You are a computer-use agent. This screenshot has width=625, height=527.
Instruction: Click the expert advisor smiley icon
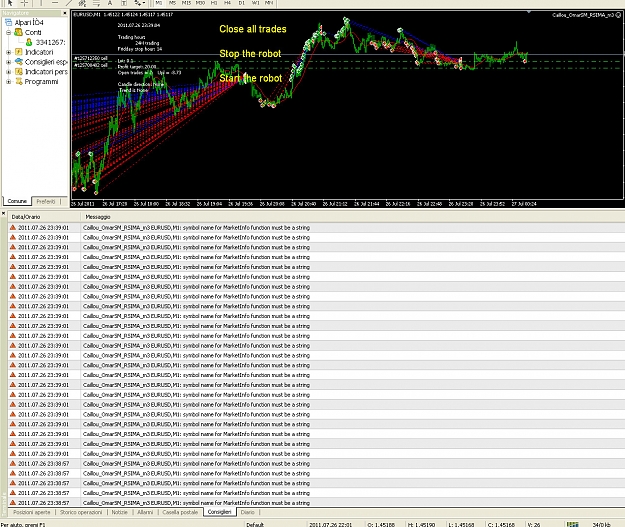618,15
